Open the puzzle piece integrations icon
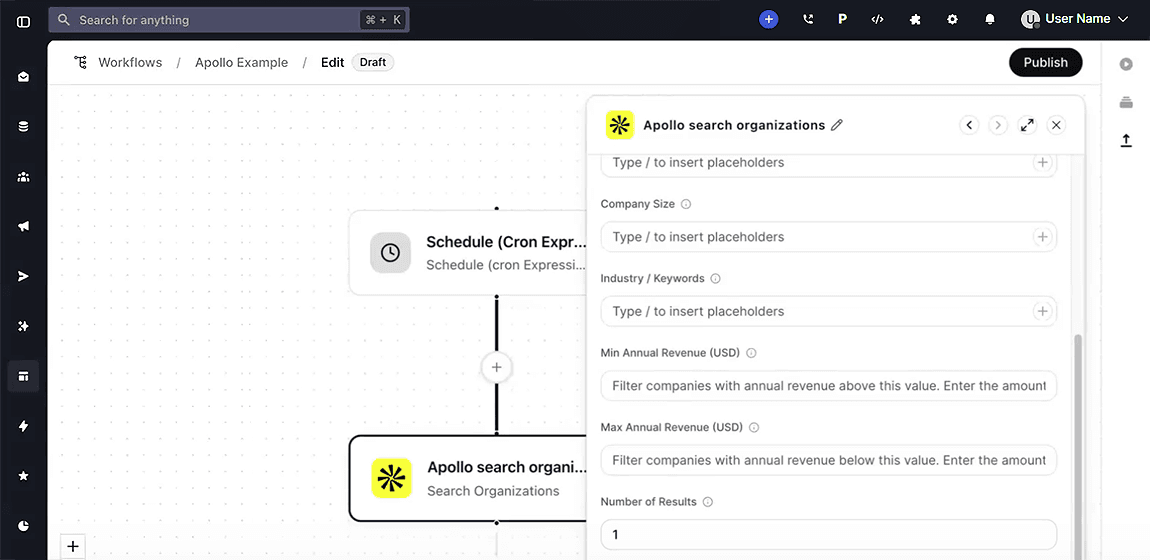This screenshot has height=560, width=1150. [x=915, y=20]
